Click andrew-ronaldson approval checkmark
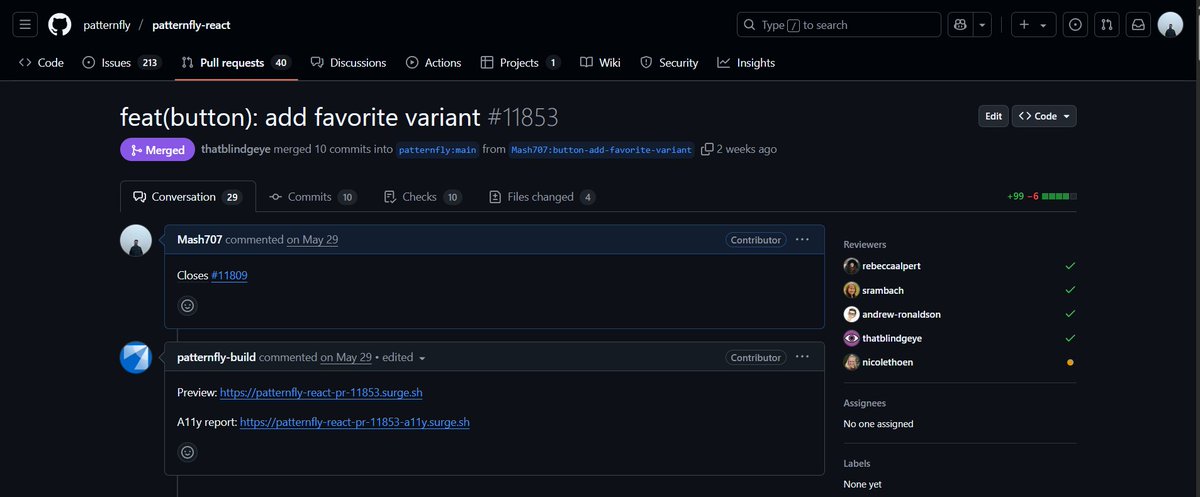This screenshot has width=1200, height=497. 1070,314
